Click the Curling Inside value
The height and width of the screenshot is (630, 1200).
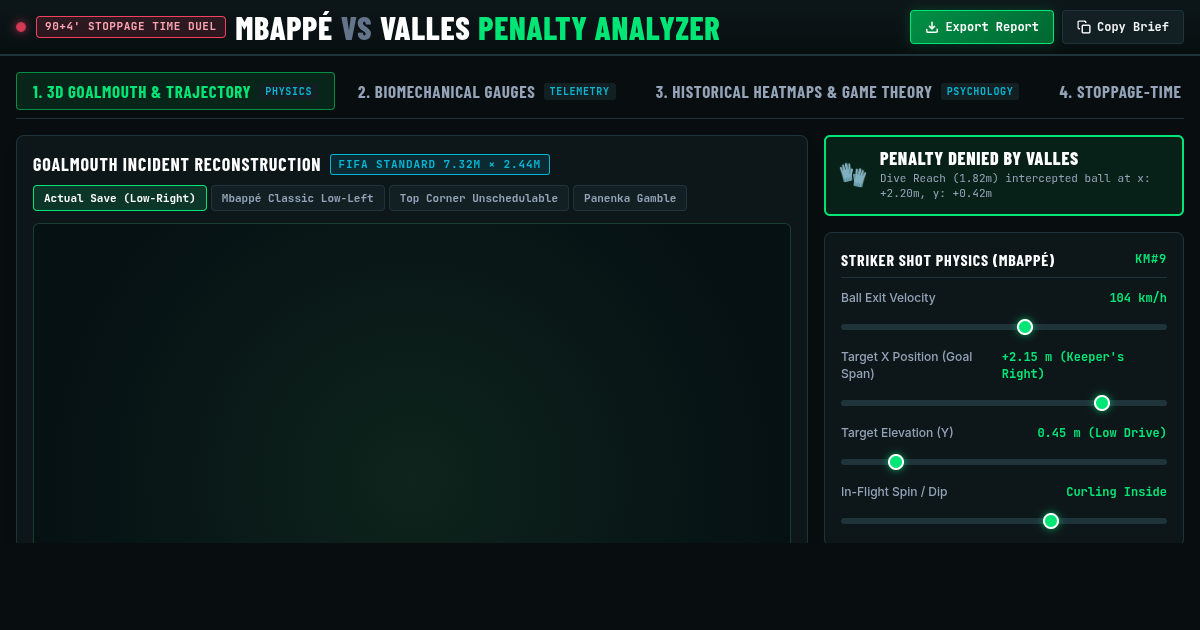[x=1116, y=492]
